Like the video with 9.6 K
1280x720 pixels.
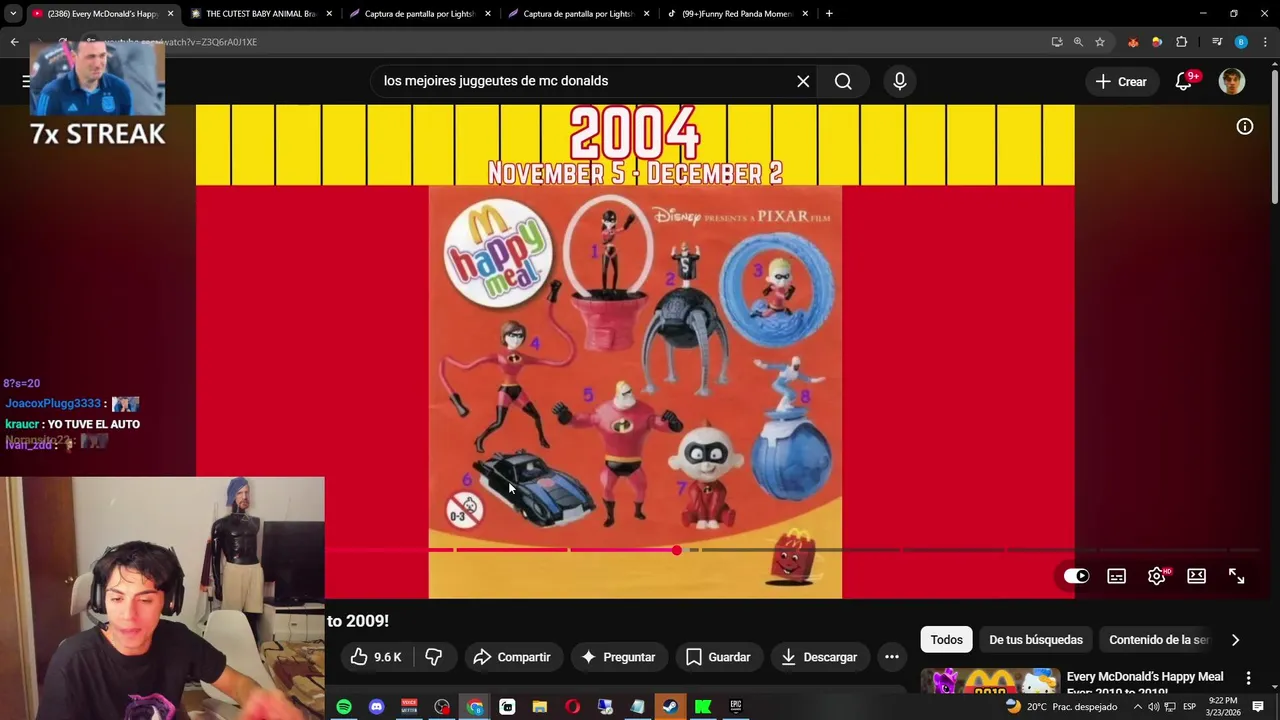375,657
